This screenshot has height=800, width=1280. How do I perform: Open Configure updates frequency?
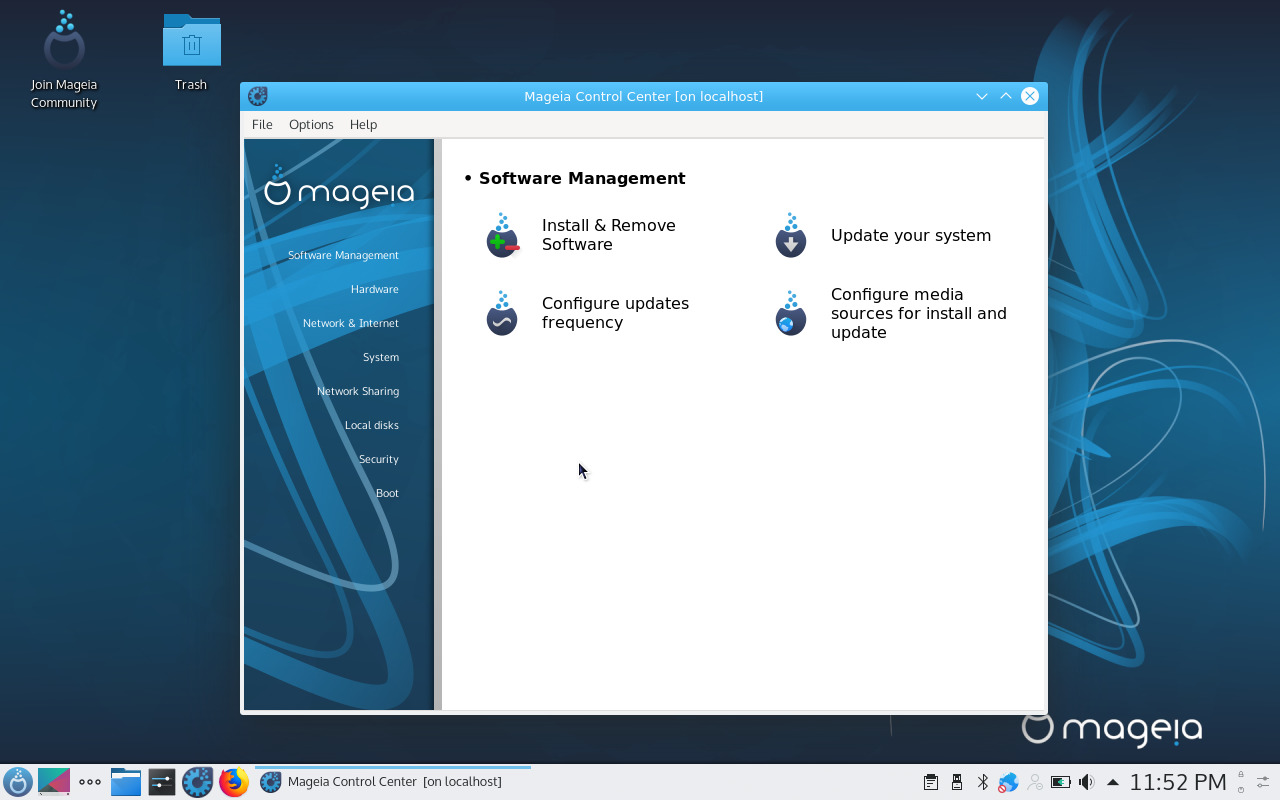[x=615, y=312]
